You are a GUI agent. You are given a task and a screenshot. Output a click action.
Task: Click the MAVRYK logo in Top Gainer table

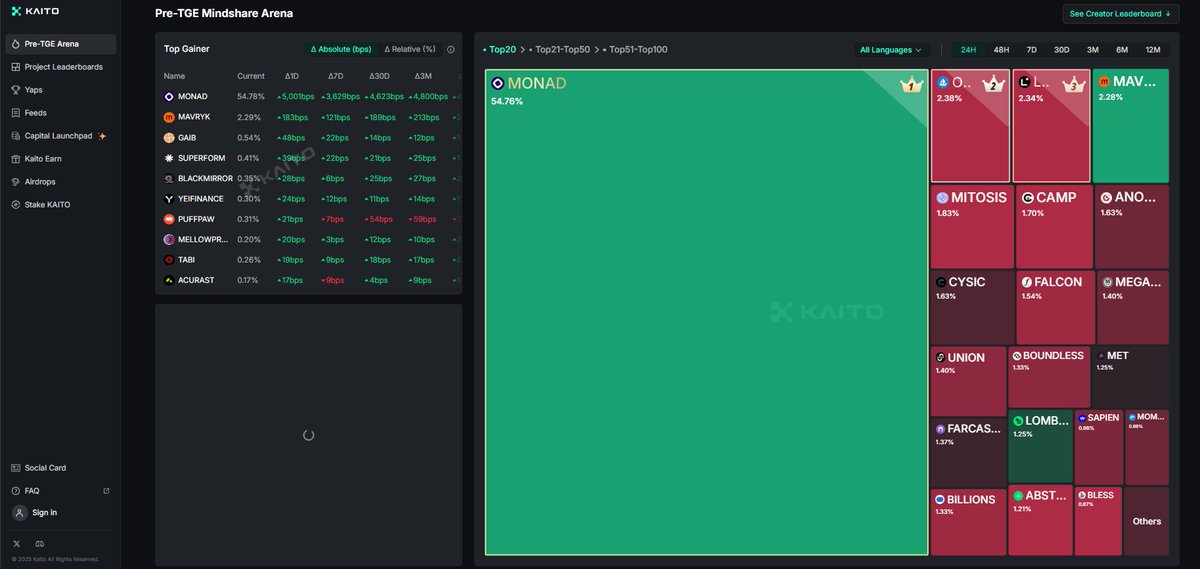click(169, 117)
